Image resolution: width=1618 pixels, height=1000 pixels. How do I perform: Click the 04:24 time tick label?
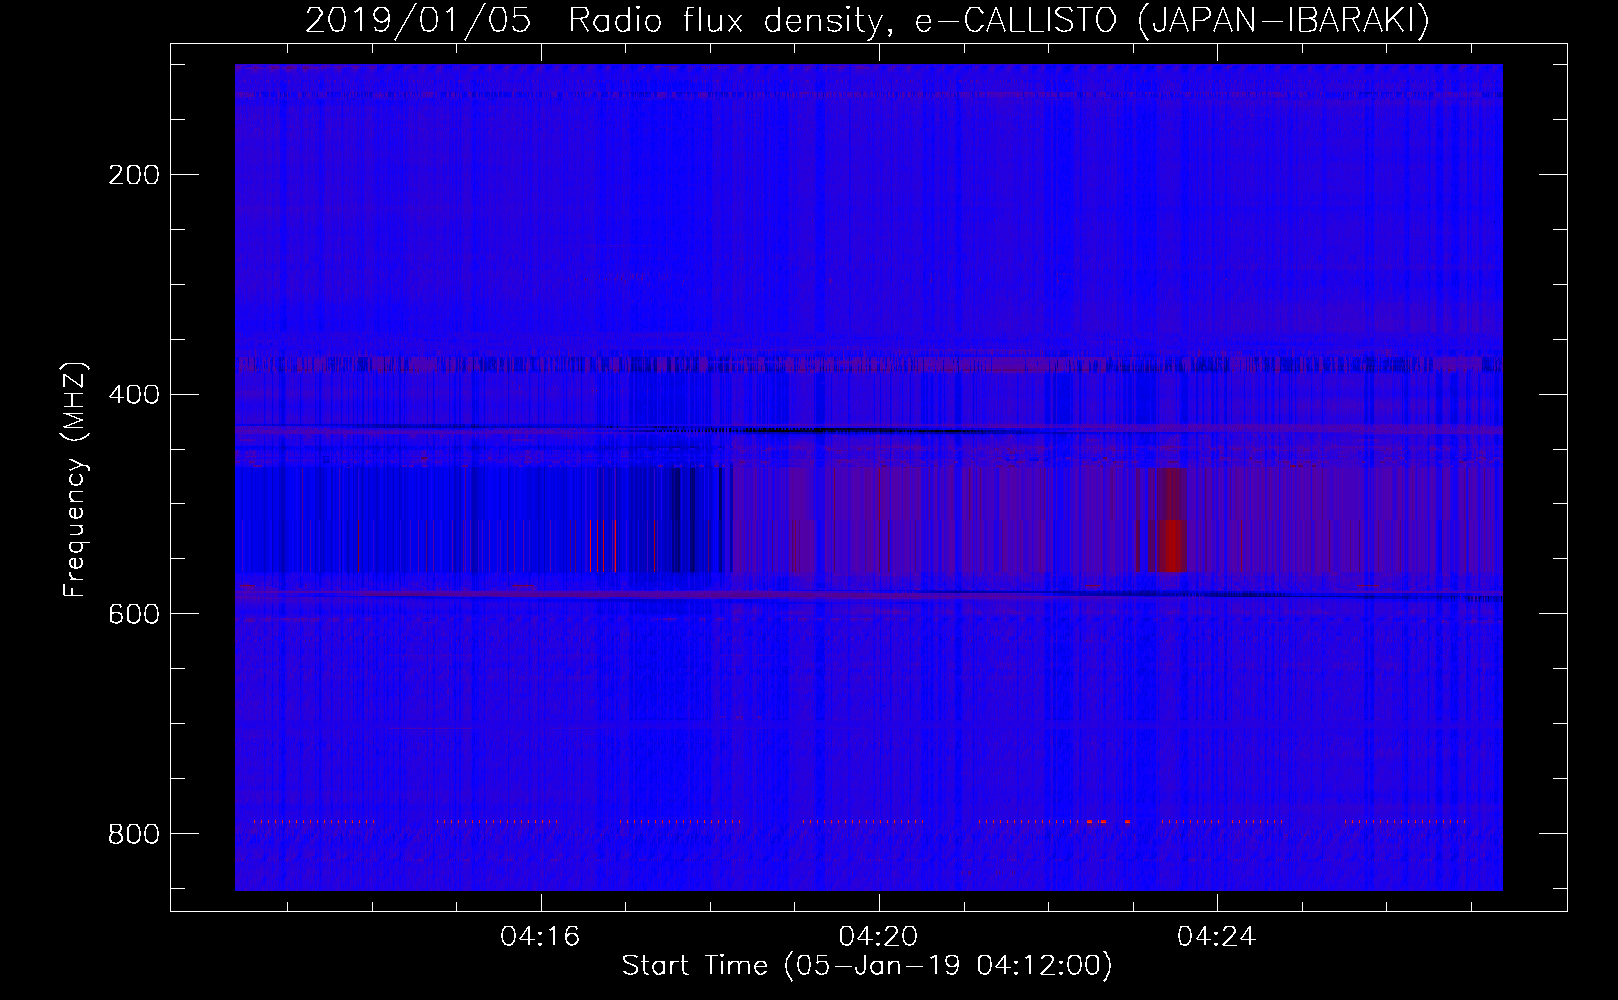1216,937
